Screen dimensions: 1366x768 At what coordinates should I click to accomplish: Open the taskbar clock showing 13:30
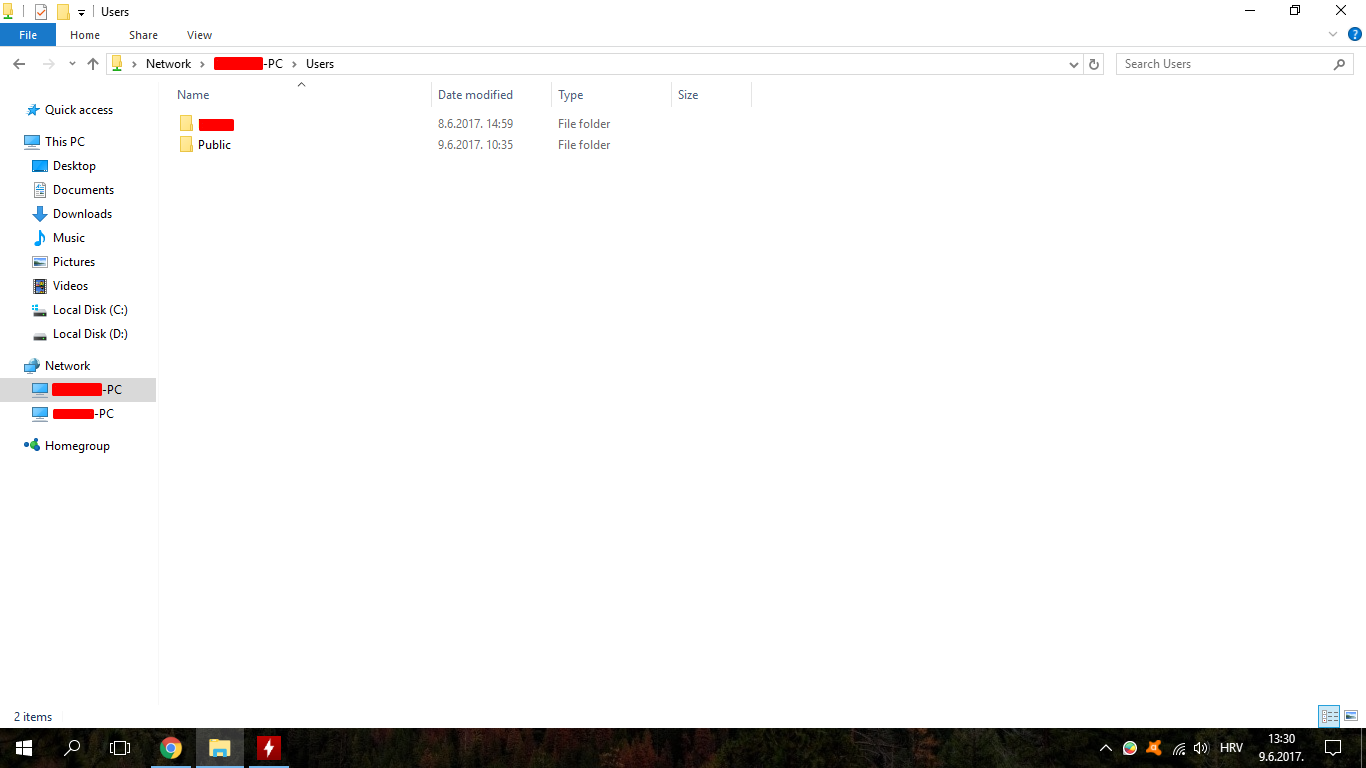(1281, 748)
